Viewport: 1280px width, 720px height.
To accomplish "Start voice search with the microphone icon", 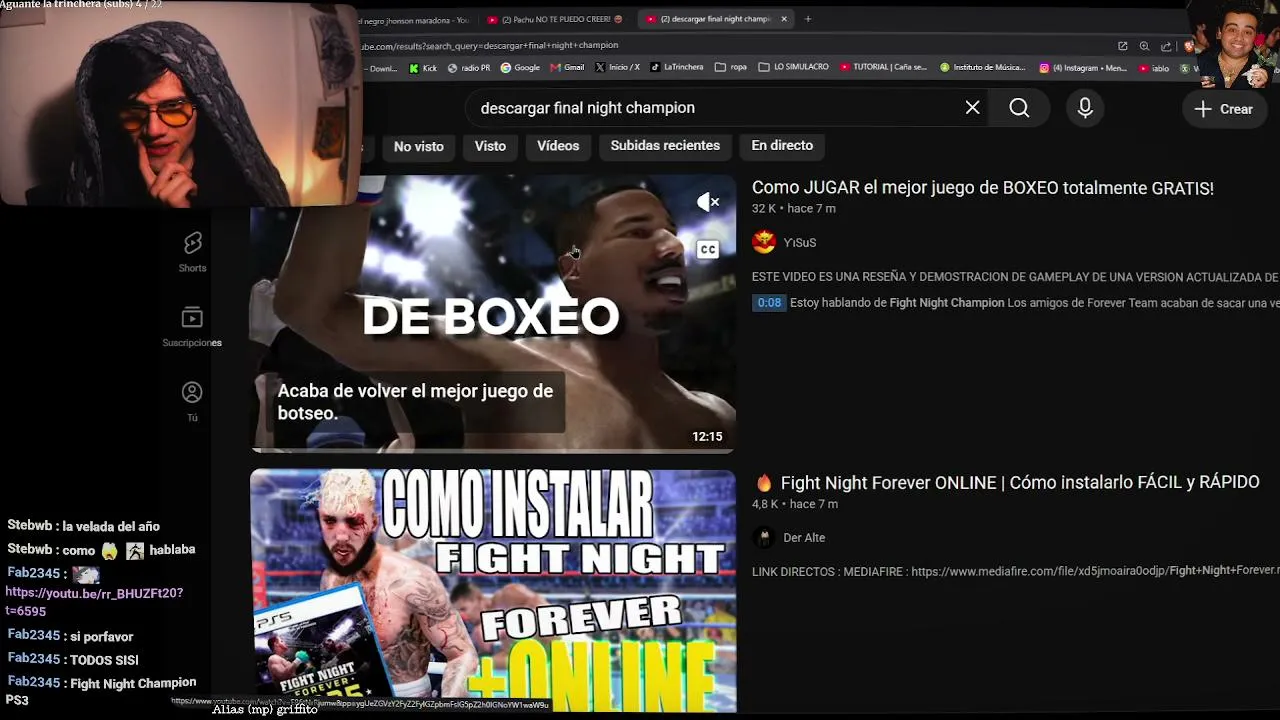I will click(1085, 108).
